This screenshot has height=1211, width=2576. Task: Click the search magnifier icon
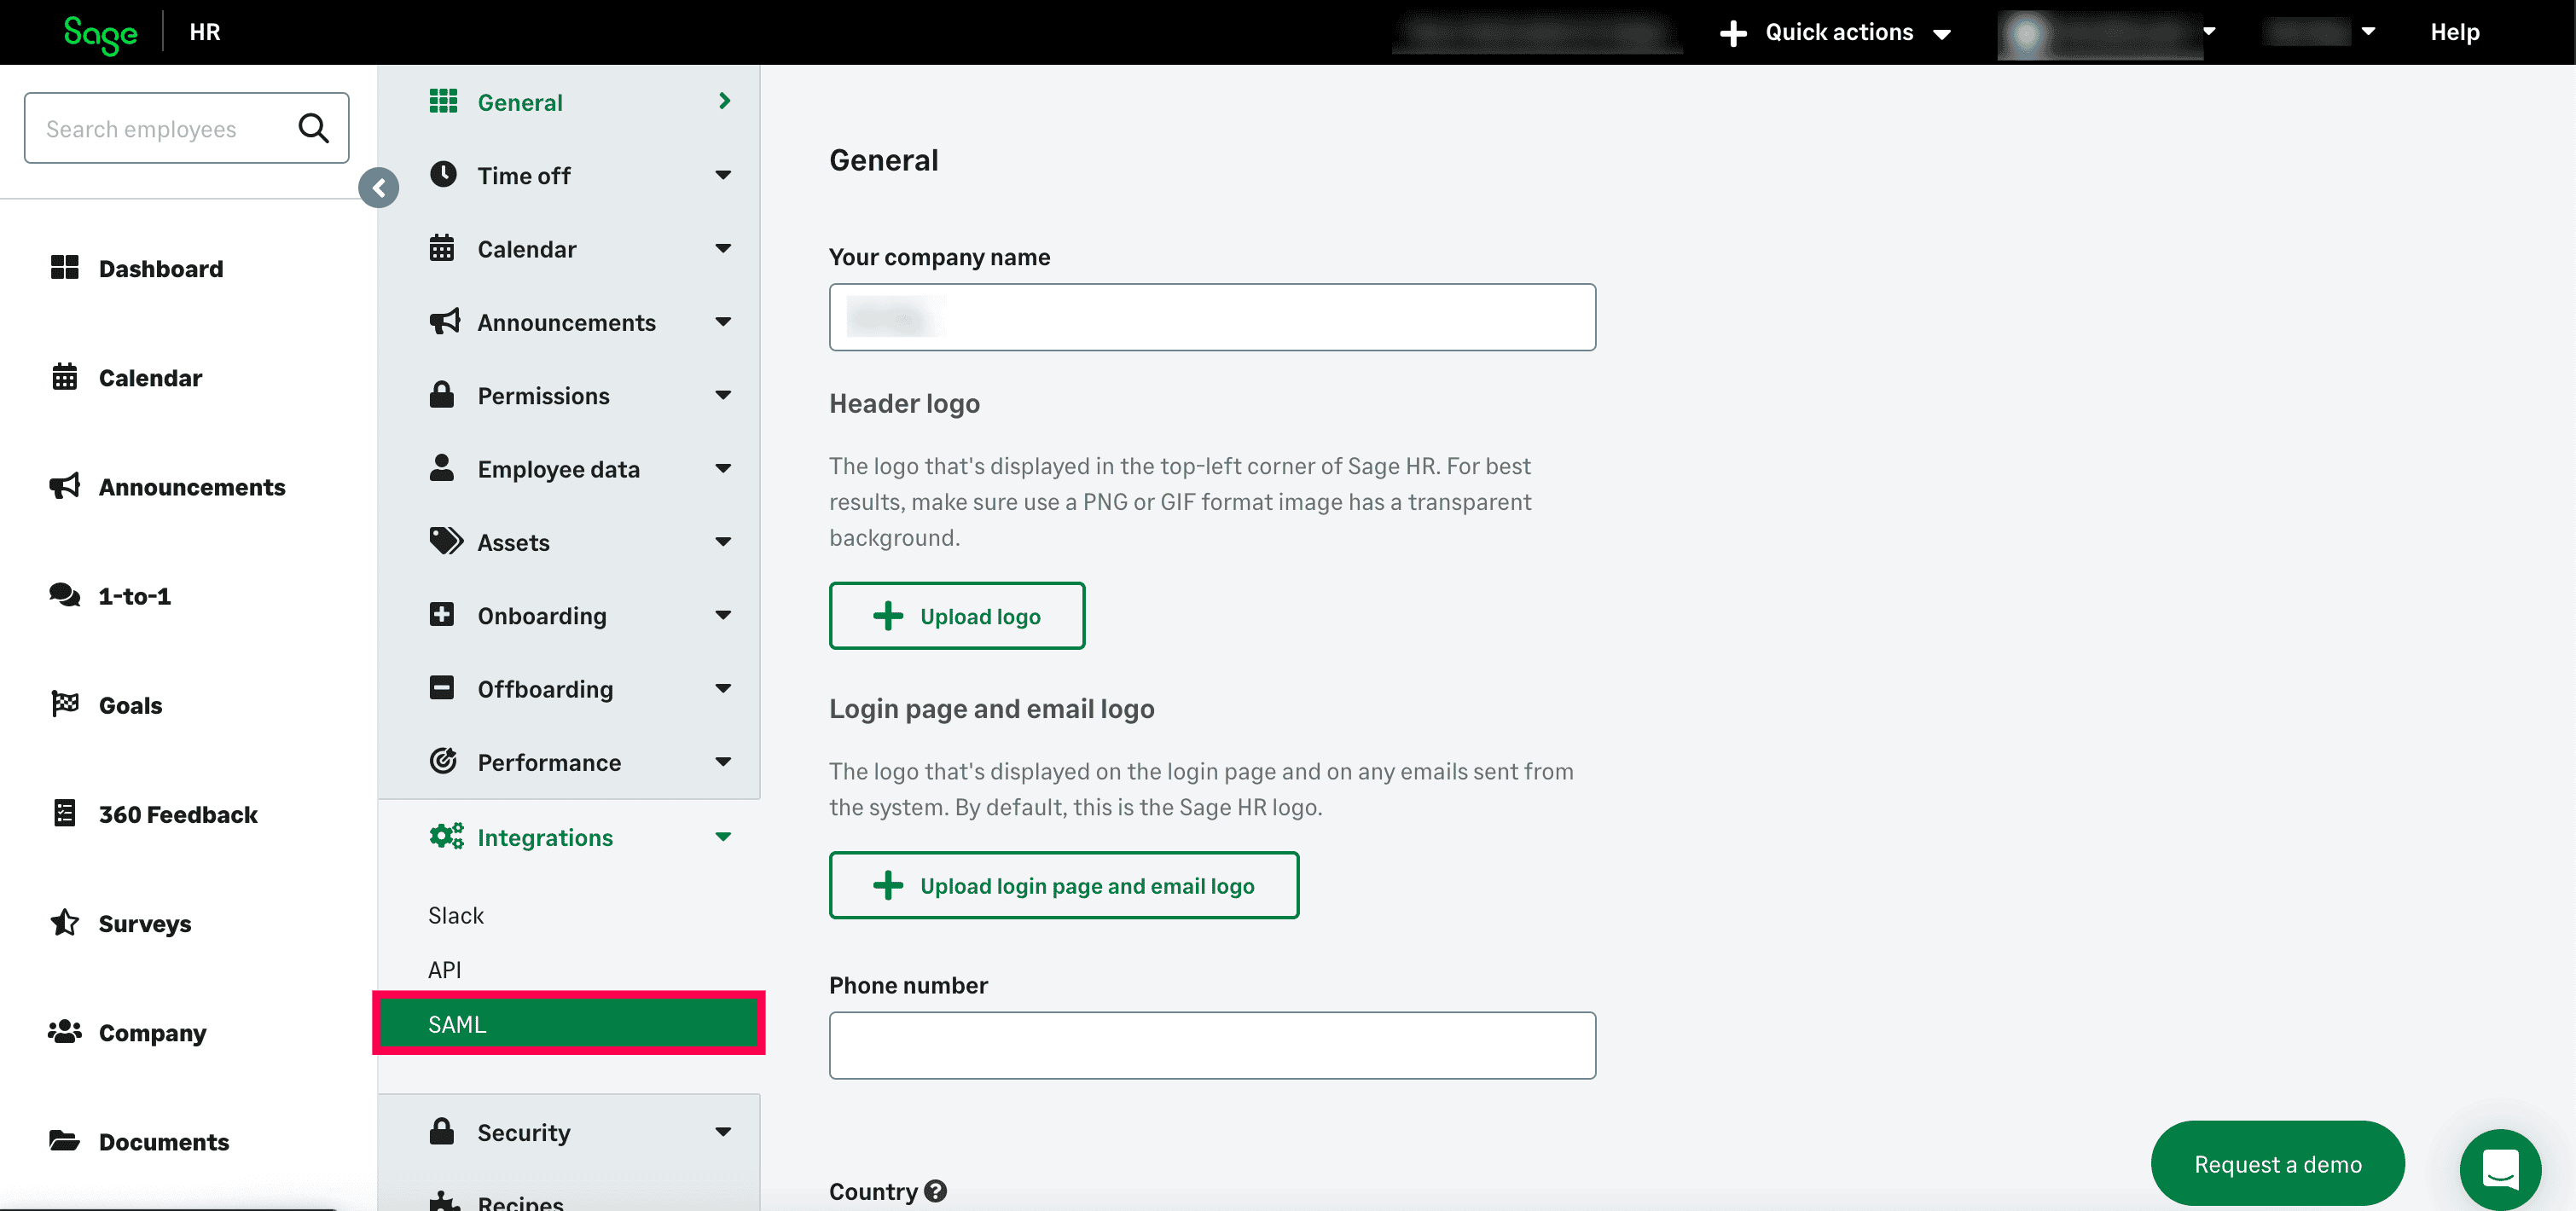coord(313,128)
